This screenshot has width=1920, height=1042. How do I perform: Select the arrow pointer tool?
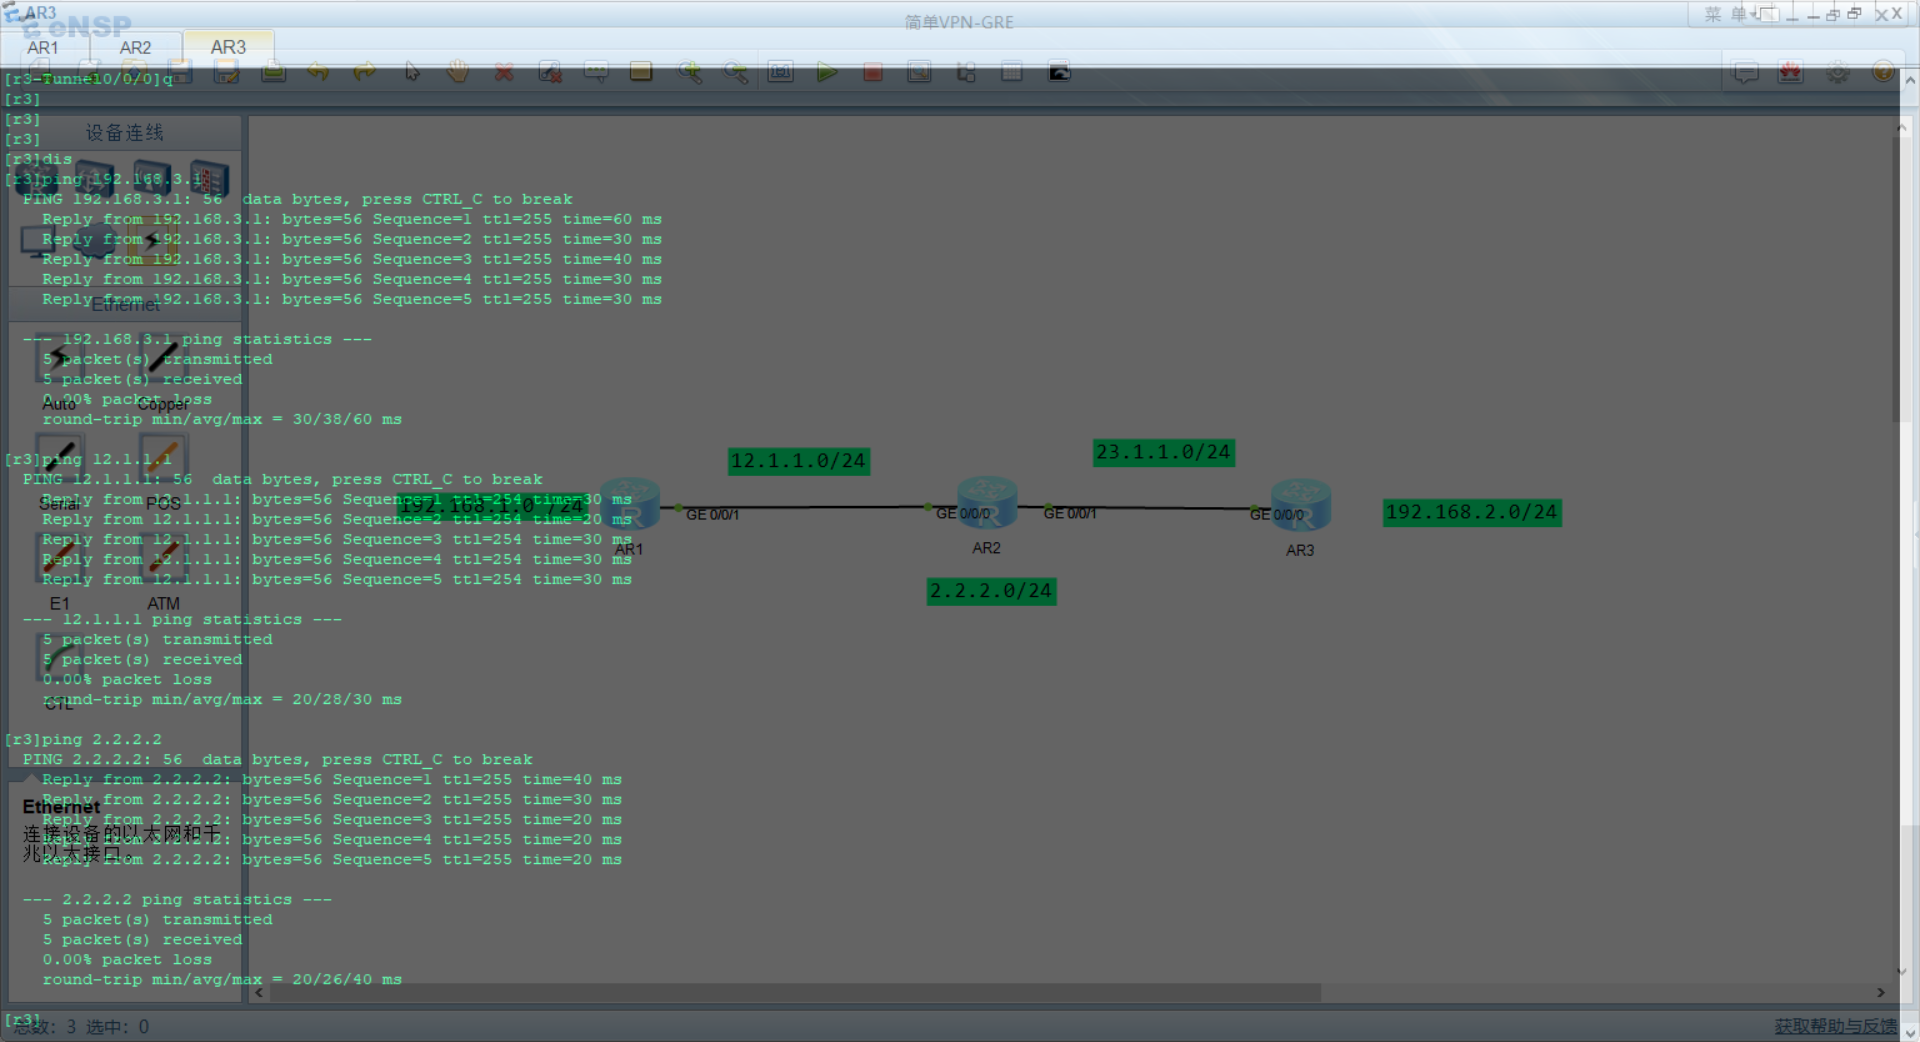click(x=412, y=72)
